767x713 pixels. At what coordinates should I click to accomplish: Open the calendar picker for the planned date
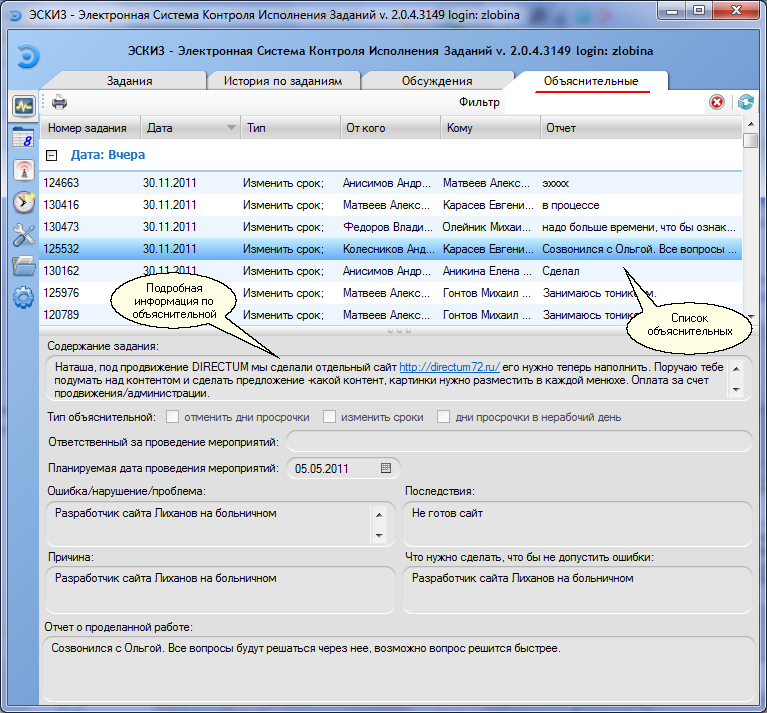pyautogui.click(x=385, y=468)
